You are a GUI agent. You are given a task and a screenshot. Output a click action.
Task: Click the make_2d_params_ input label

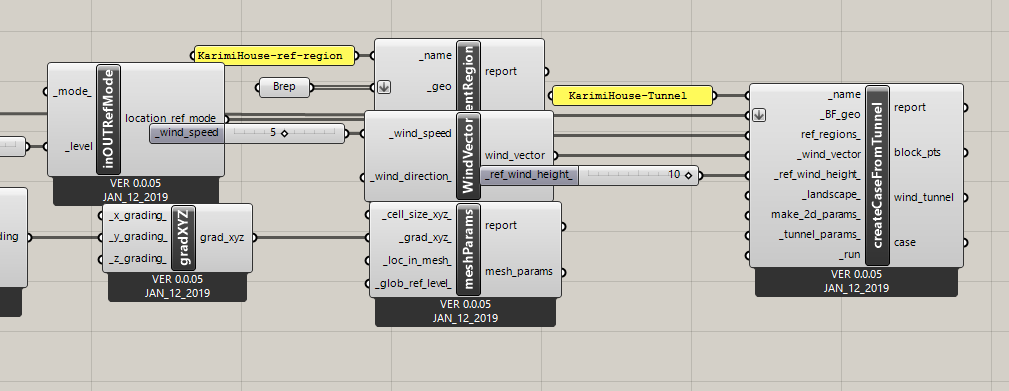pos(816,214)
